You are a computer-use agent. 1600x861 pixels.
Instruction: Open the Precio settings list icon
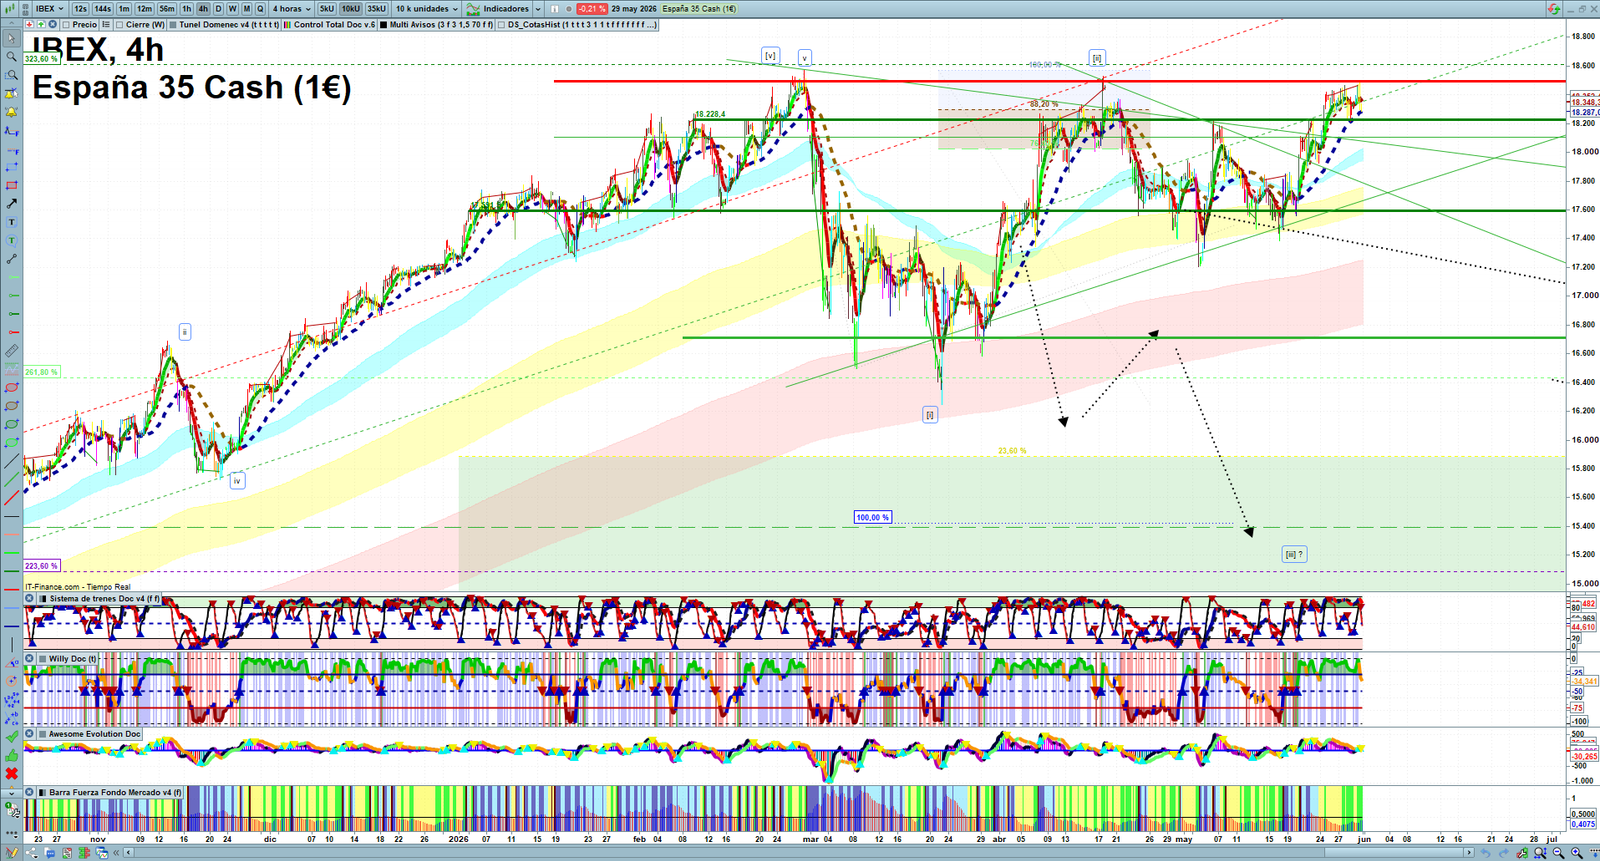(105, 24)
